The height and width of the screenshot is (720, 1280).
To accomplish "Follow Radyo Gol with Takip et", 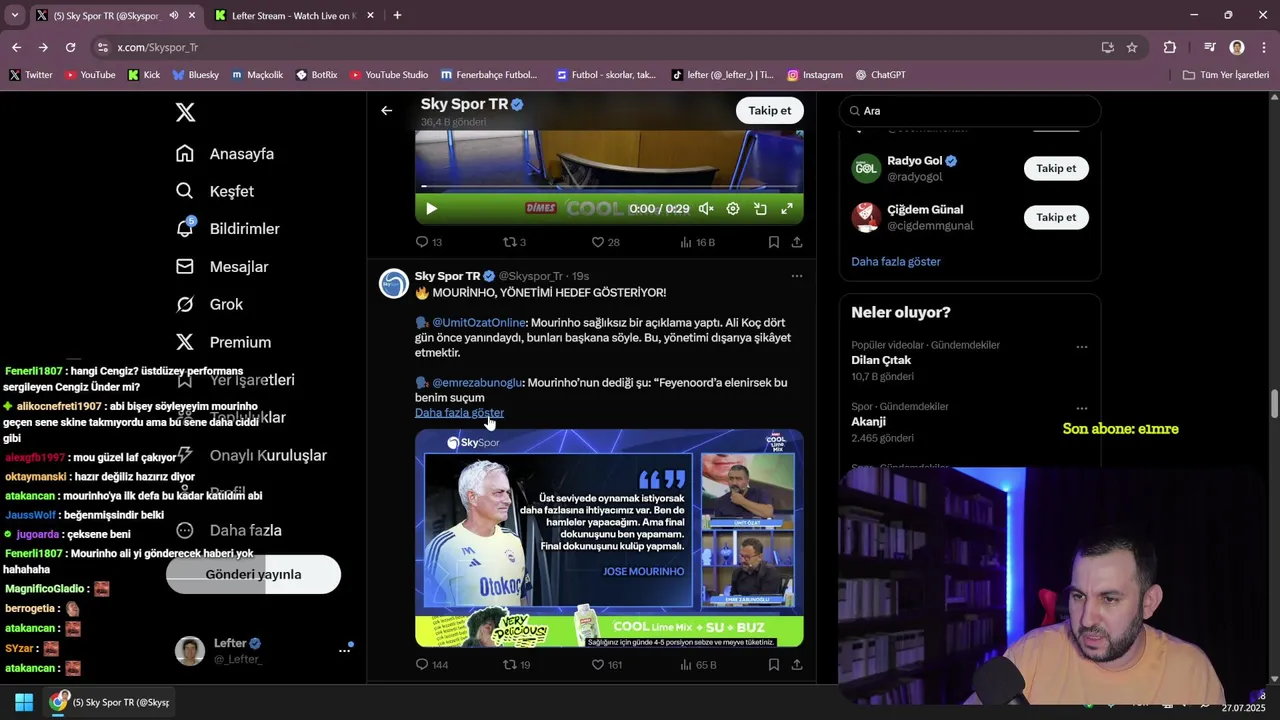I will tap(1056, 168).
